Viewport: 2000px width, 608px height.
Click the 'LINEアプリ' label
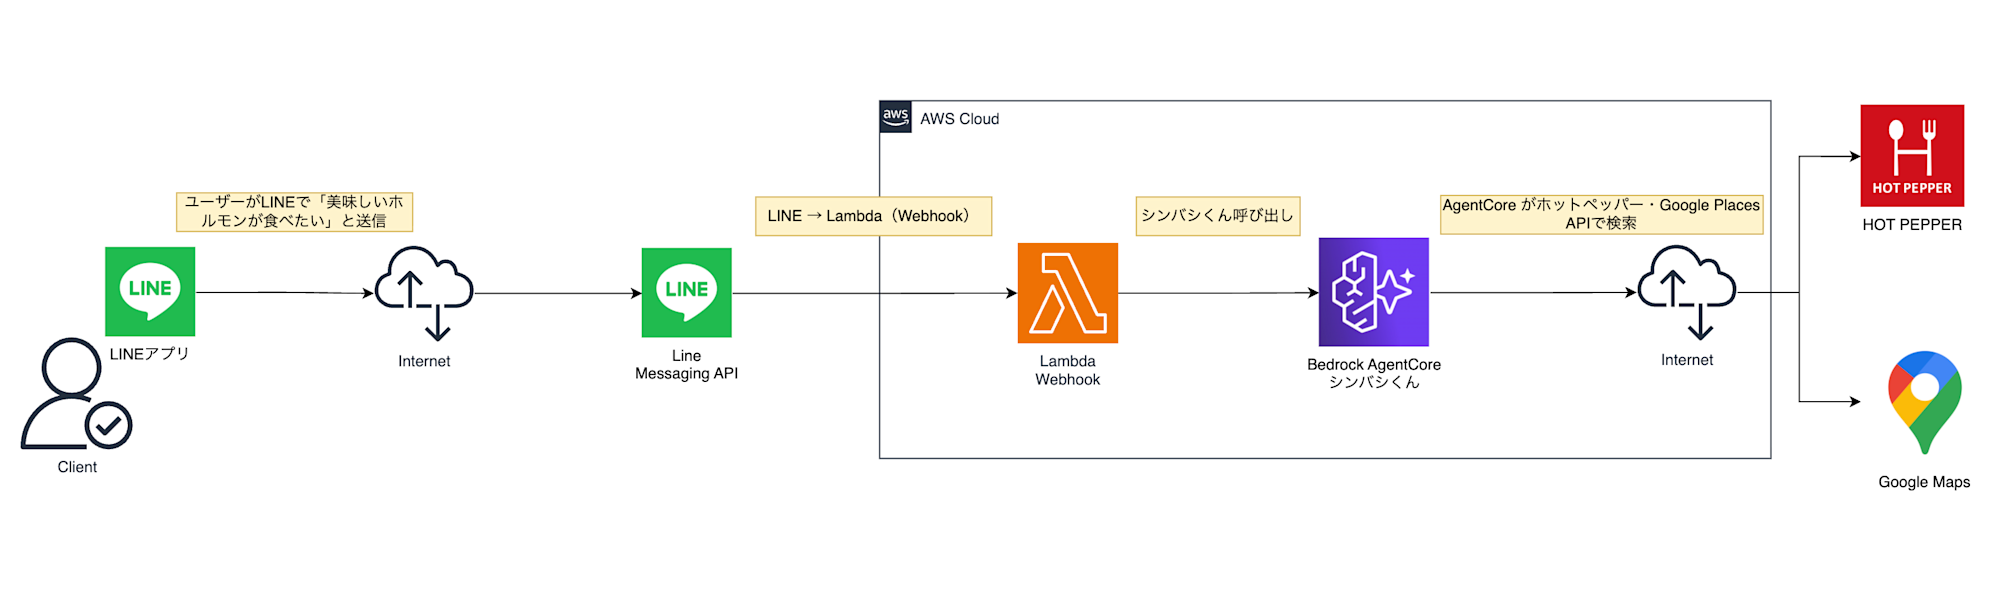(149, 354)
